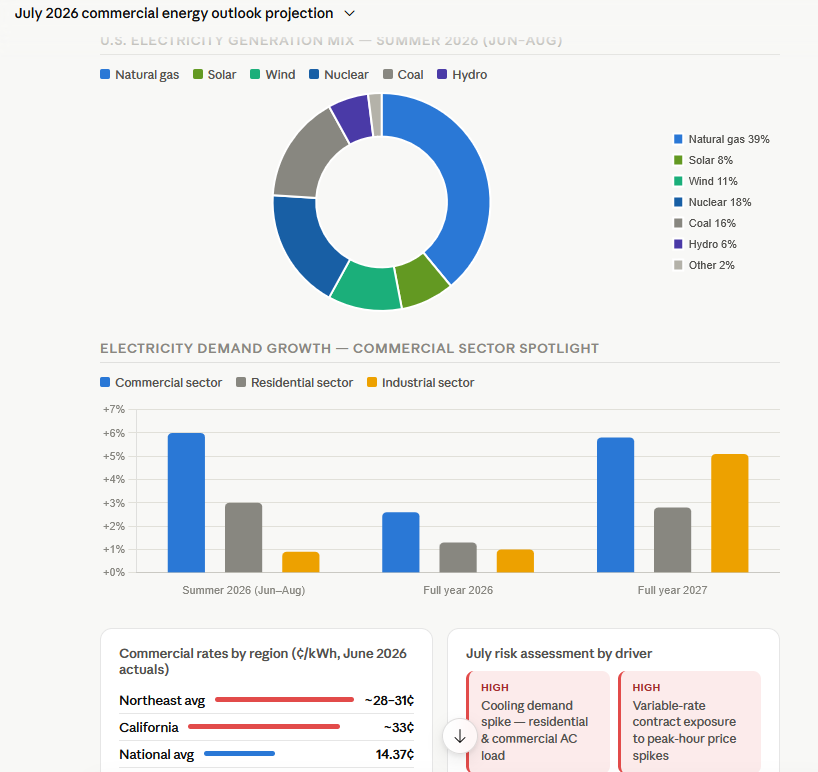Click 'Full year 2027' axis label
The width and height of the screenshot is (818, 772).
pyautogui.click(x=672, y=590)
